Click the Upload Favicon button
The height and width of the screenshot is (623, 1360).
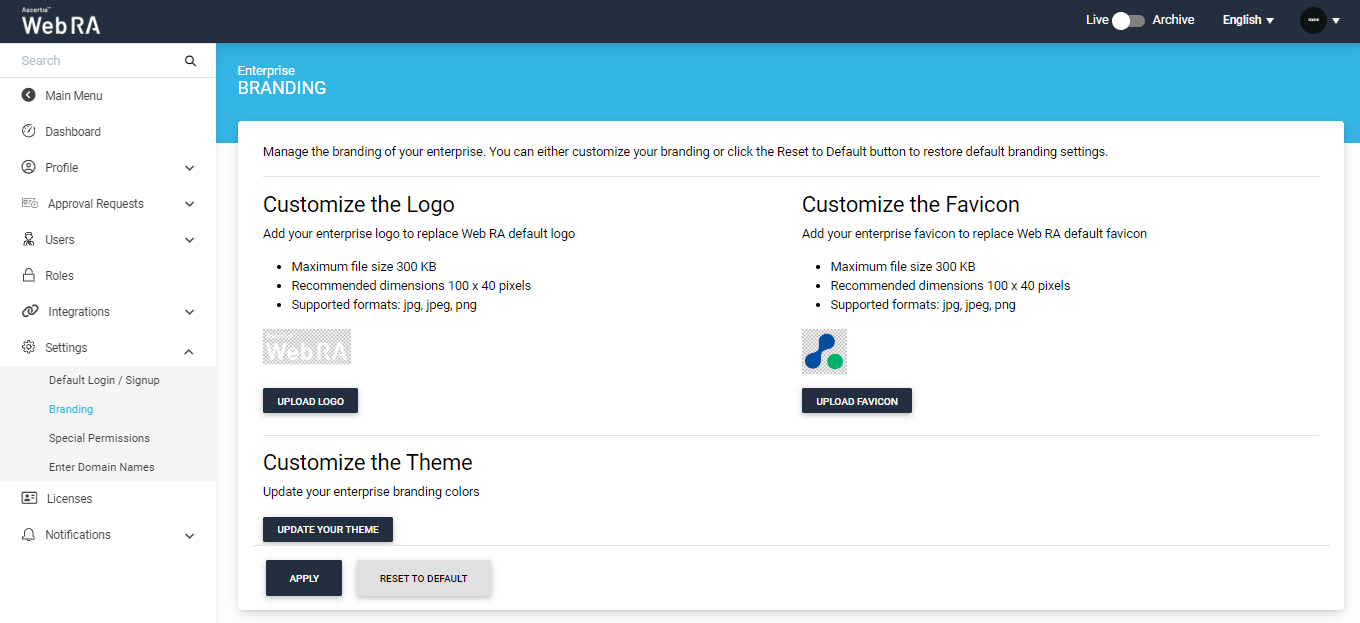[x=857, y=401]
